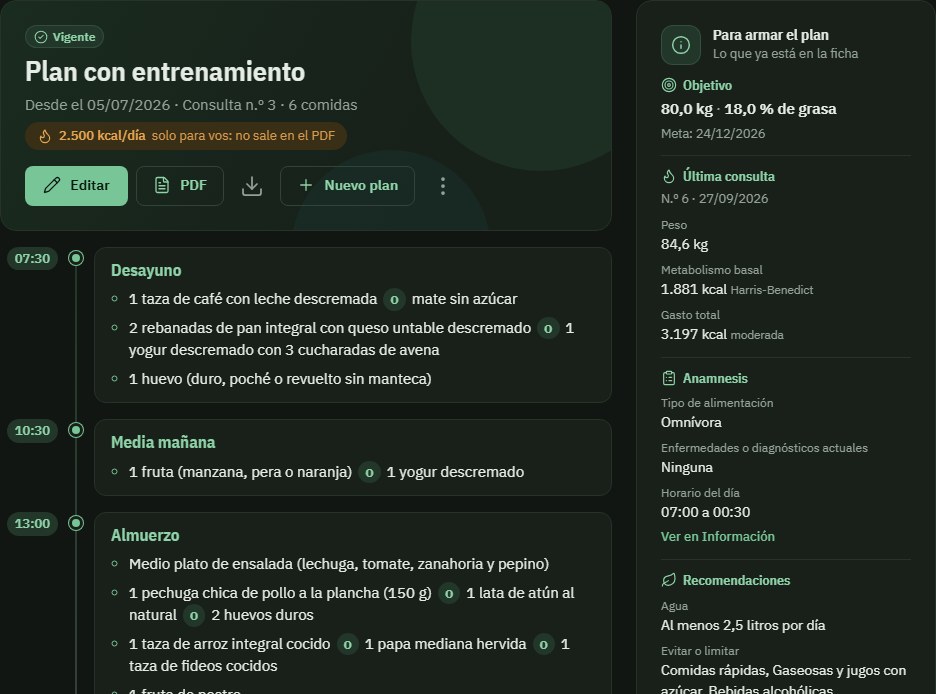Click the clipboard icon next to Anamnesis

669,378
